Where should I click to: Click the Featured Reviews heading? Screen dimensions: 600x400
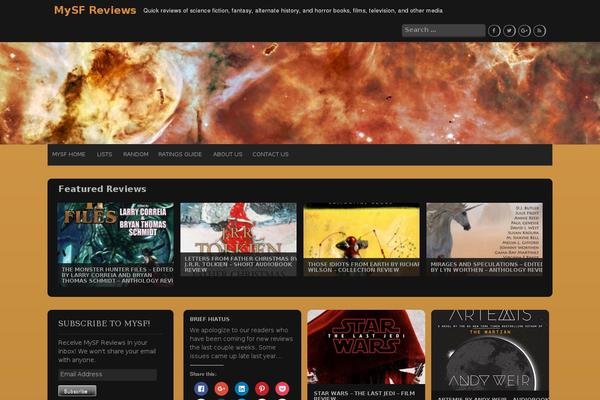102,189
